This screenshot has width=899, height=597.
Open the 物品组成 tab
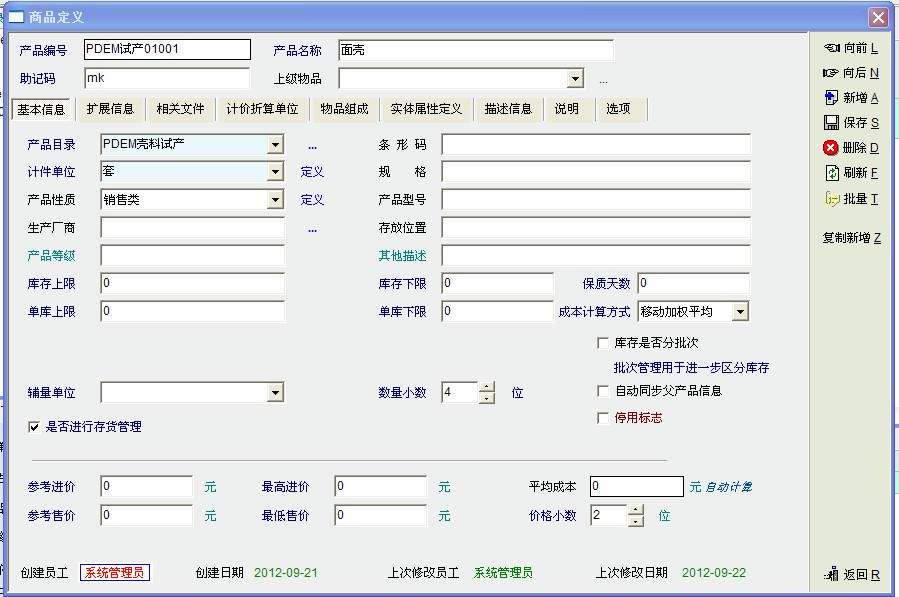[x=344, y=109]
